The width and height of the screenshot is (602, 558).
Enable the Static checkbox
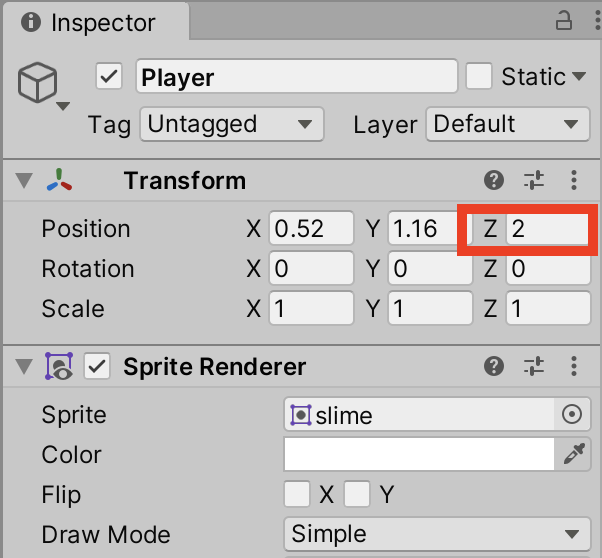(479, 76)
